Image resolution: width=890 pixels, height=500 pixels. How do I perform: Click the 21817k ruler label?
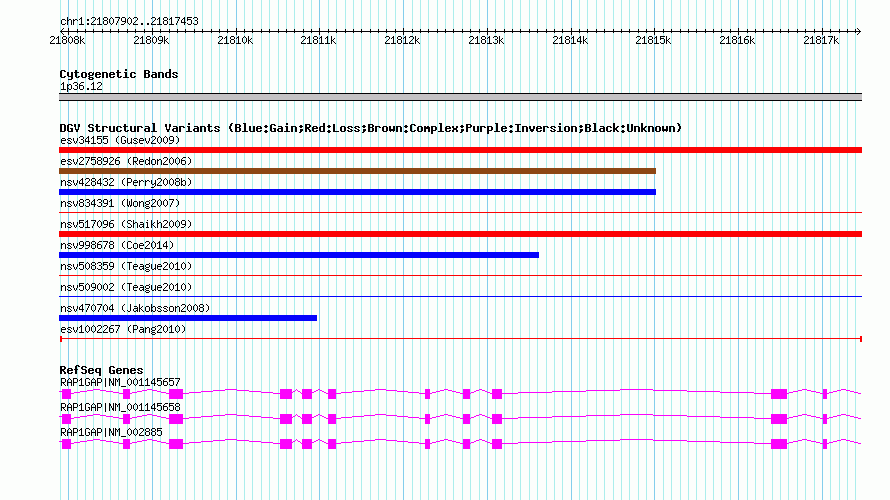(x=821, y=40)
